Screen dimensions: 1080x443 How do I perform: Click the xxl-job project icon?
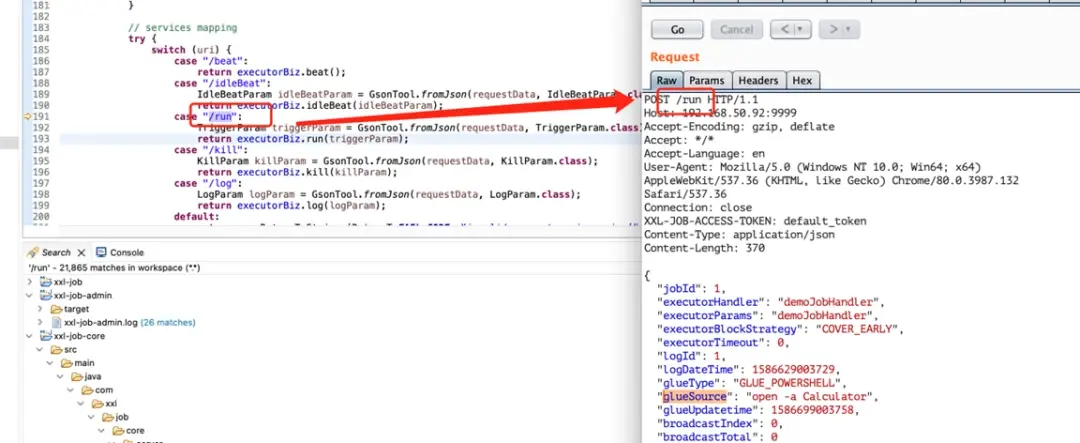(46, 282)
